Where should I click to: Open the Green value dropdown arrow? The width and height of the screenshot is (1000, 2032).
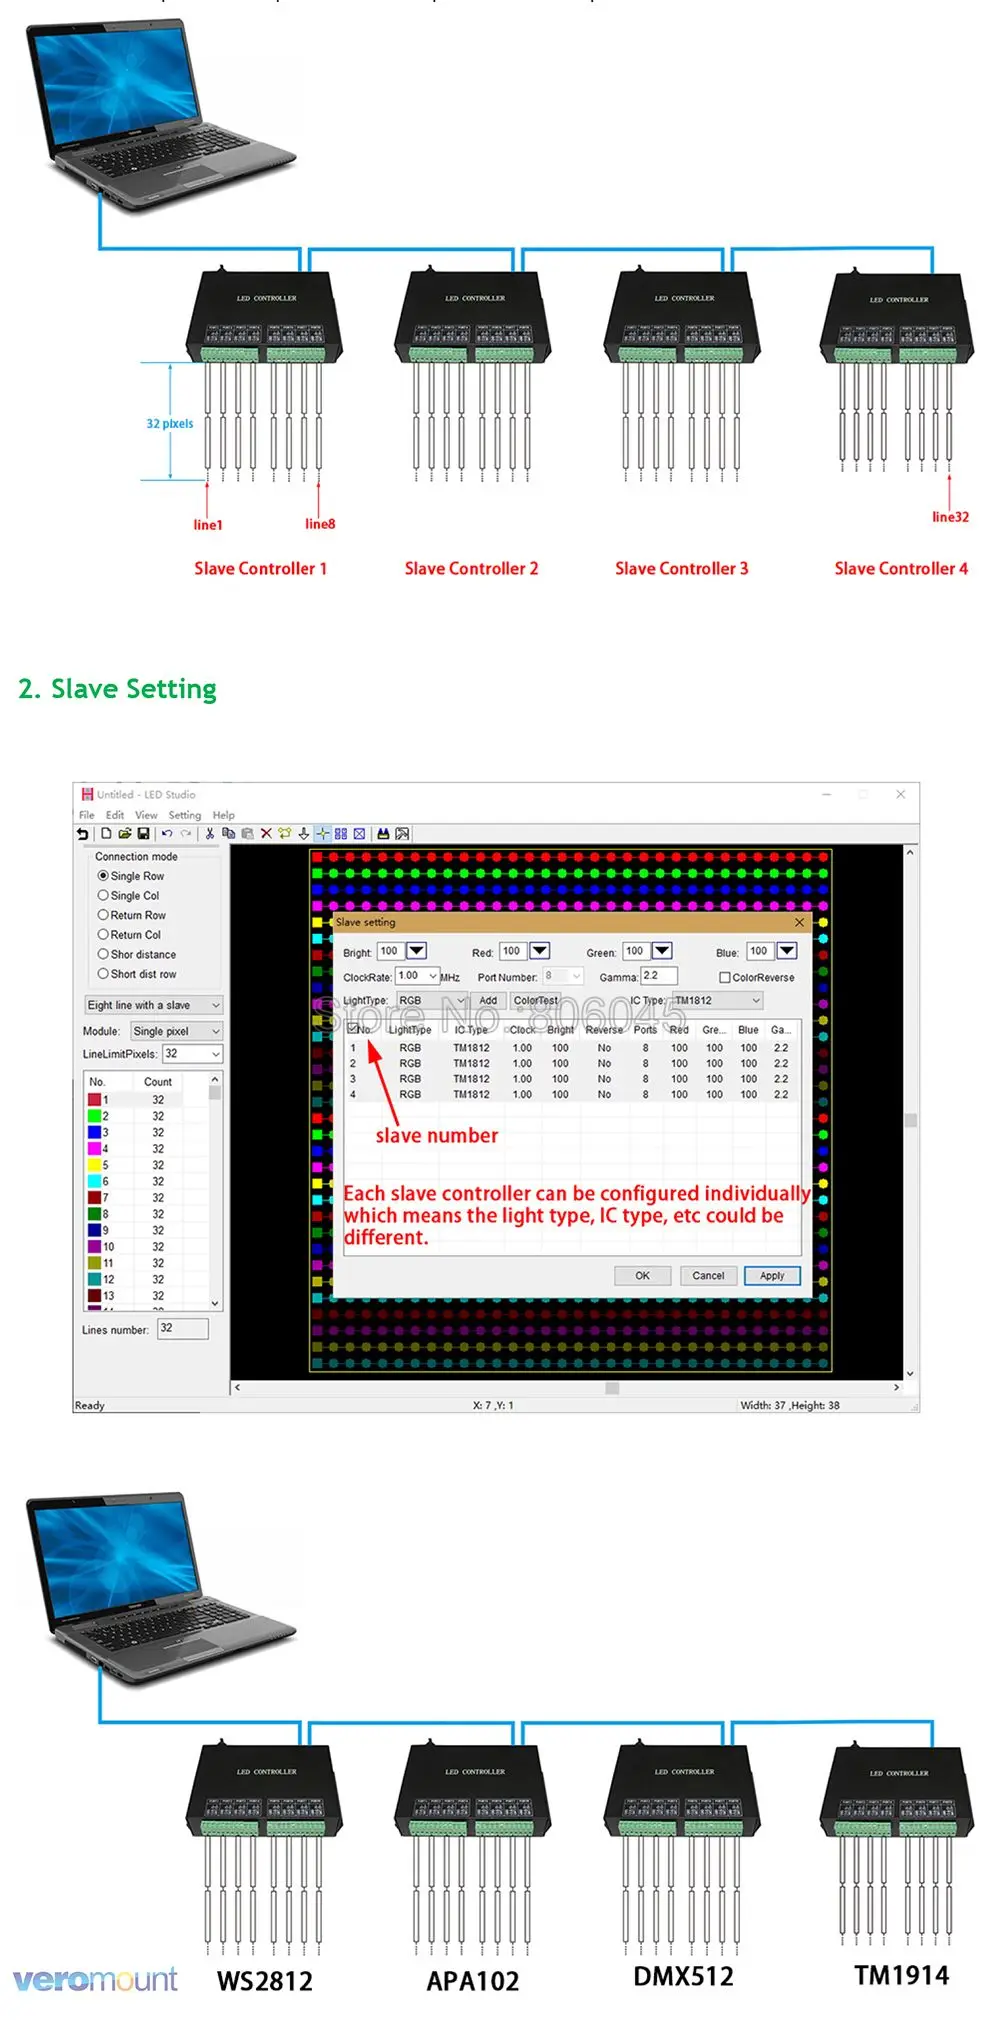point(662,951)
